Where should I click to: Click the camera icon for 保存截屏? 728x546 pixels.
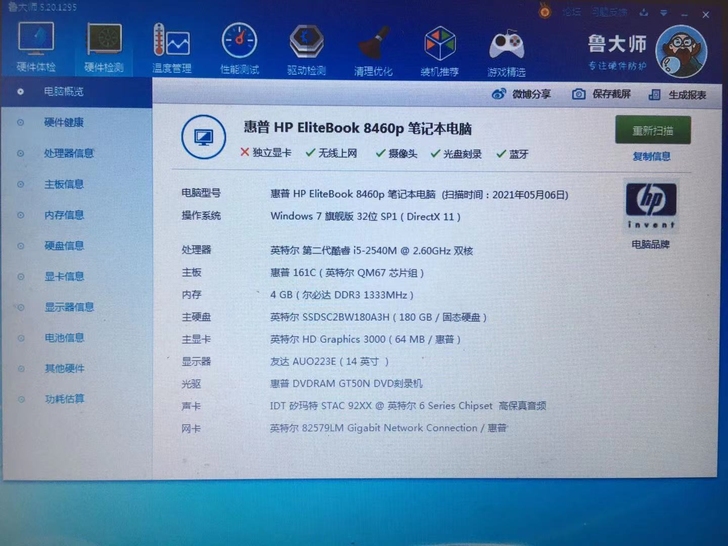pyautogui.click(x=578, y=94)
